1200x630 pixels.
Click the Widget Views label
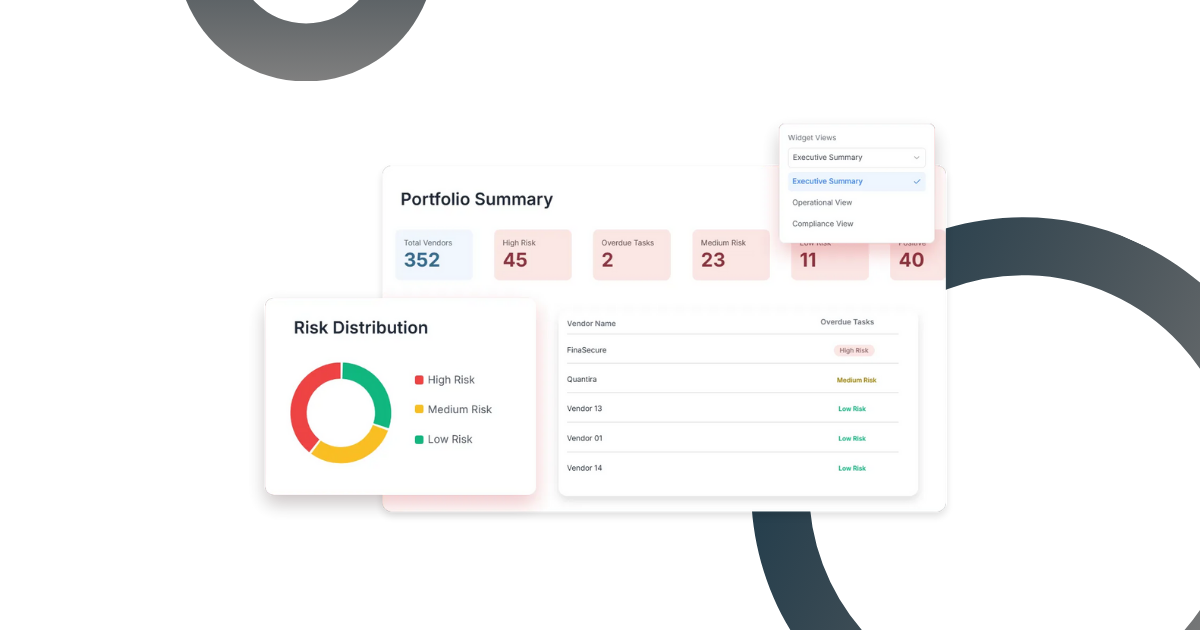click(x=812, y=137)
